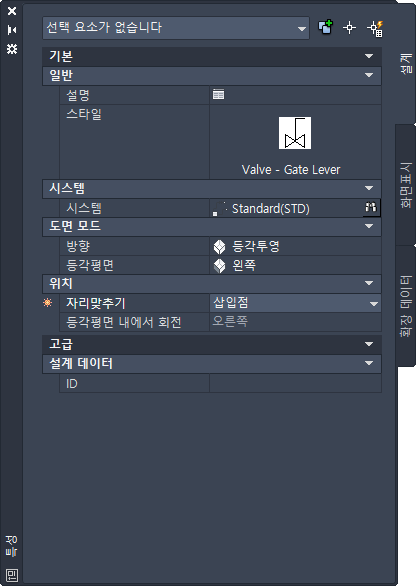Viewport: 416px width, 586px height.
Task: Click the Select Objects crosshair icon
Action: pos(349,28)
